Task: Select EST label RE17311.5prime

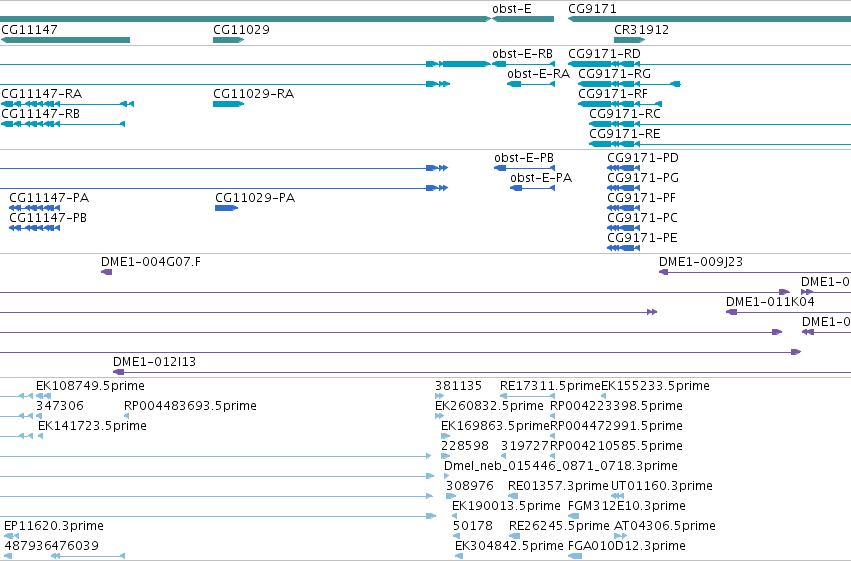Action: (550, 387)
